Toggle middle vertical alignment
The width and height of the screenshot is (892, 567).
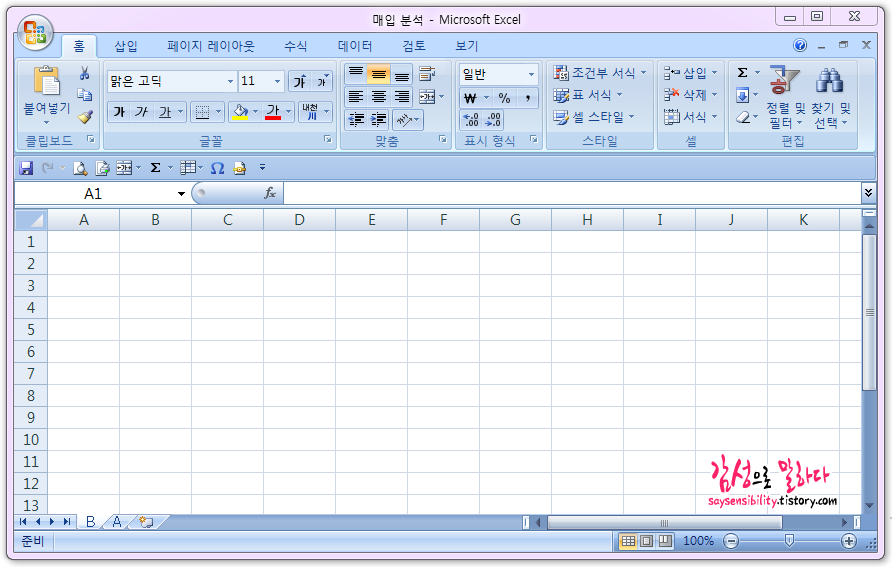(x=379, y=73)
